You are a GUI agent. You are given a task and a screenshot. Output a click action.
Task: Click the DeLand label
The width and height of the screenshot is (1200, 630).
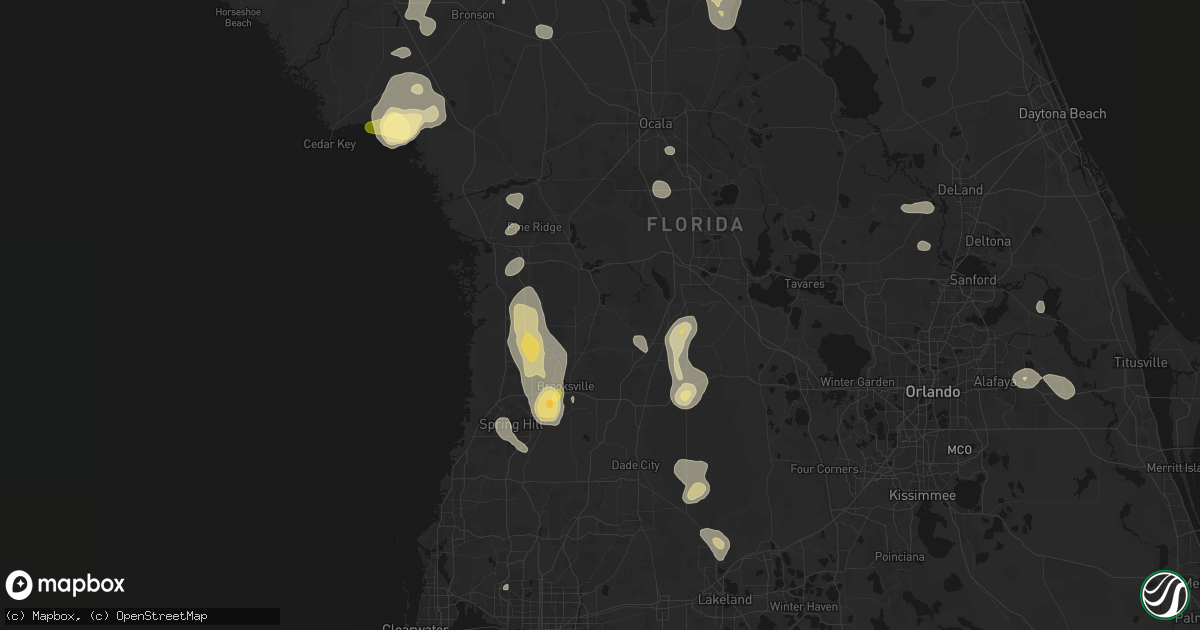[960, 190]
